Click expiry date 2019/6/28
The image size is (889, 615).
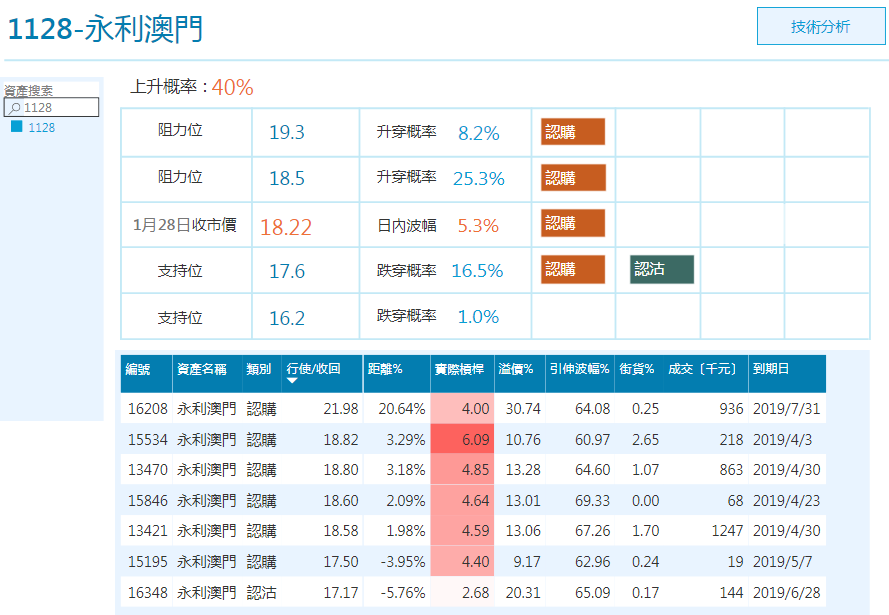click(x=786, y=593)
